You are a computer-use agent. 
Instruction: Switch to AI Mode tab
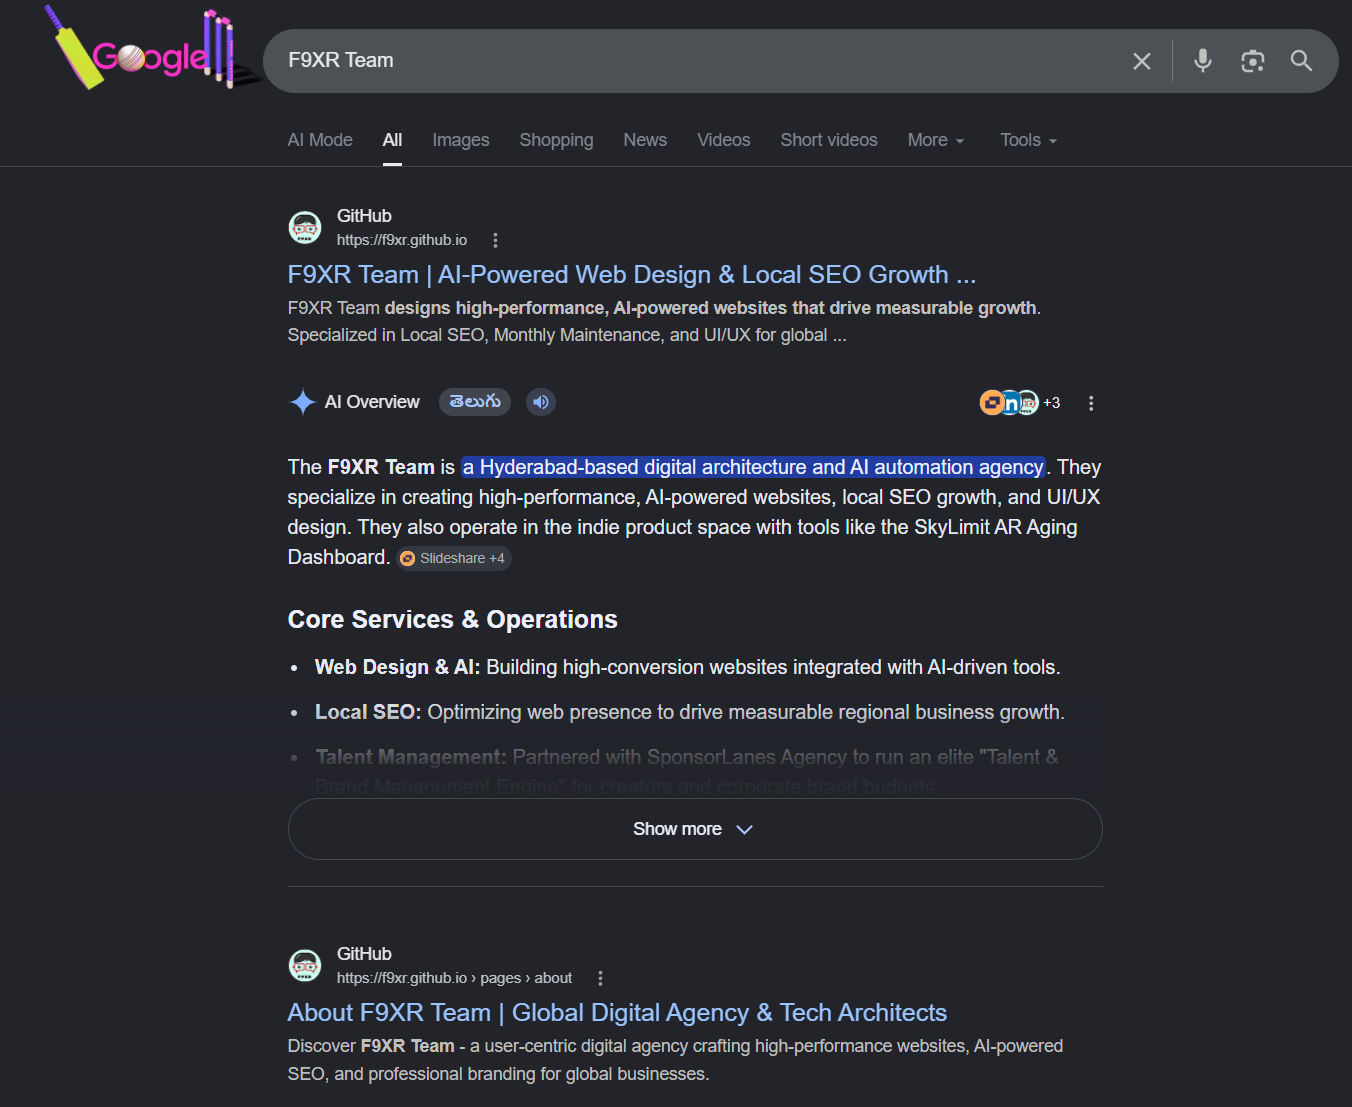click(320, 140)
